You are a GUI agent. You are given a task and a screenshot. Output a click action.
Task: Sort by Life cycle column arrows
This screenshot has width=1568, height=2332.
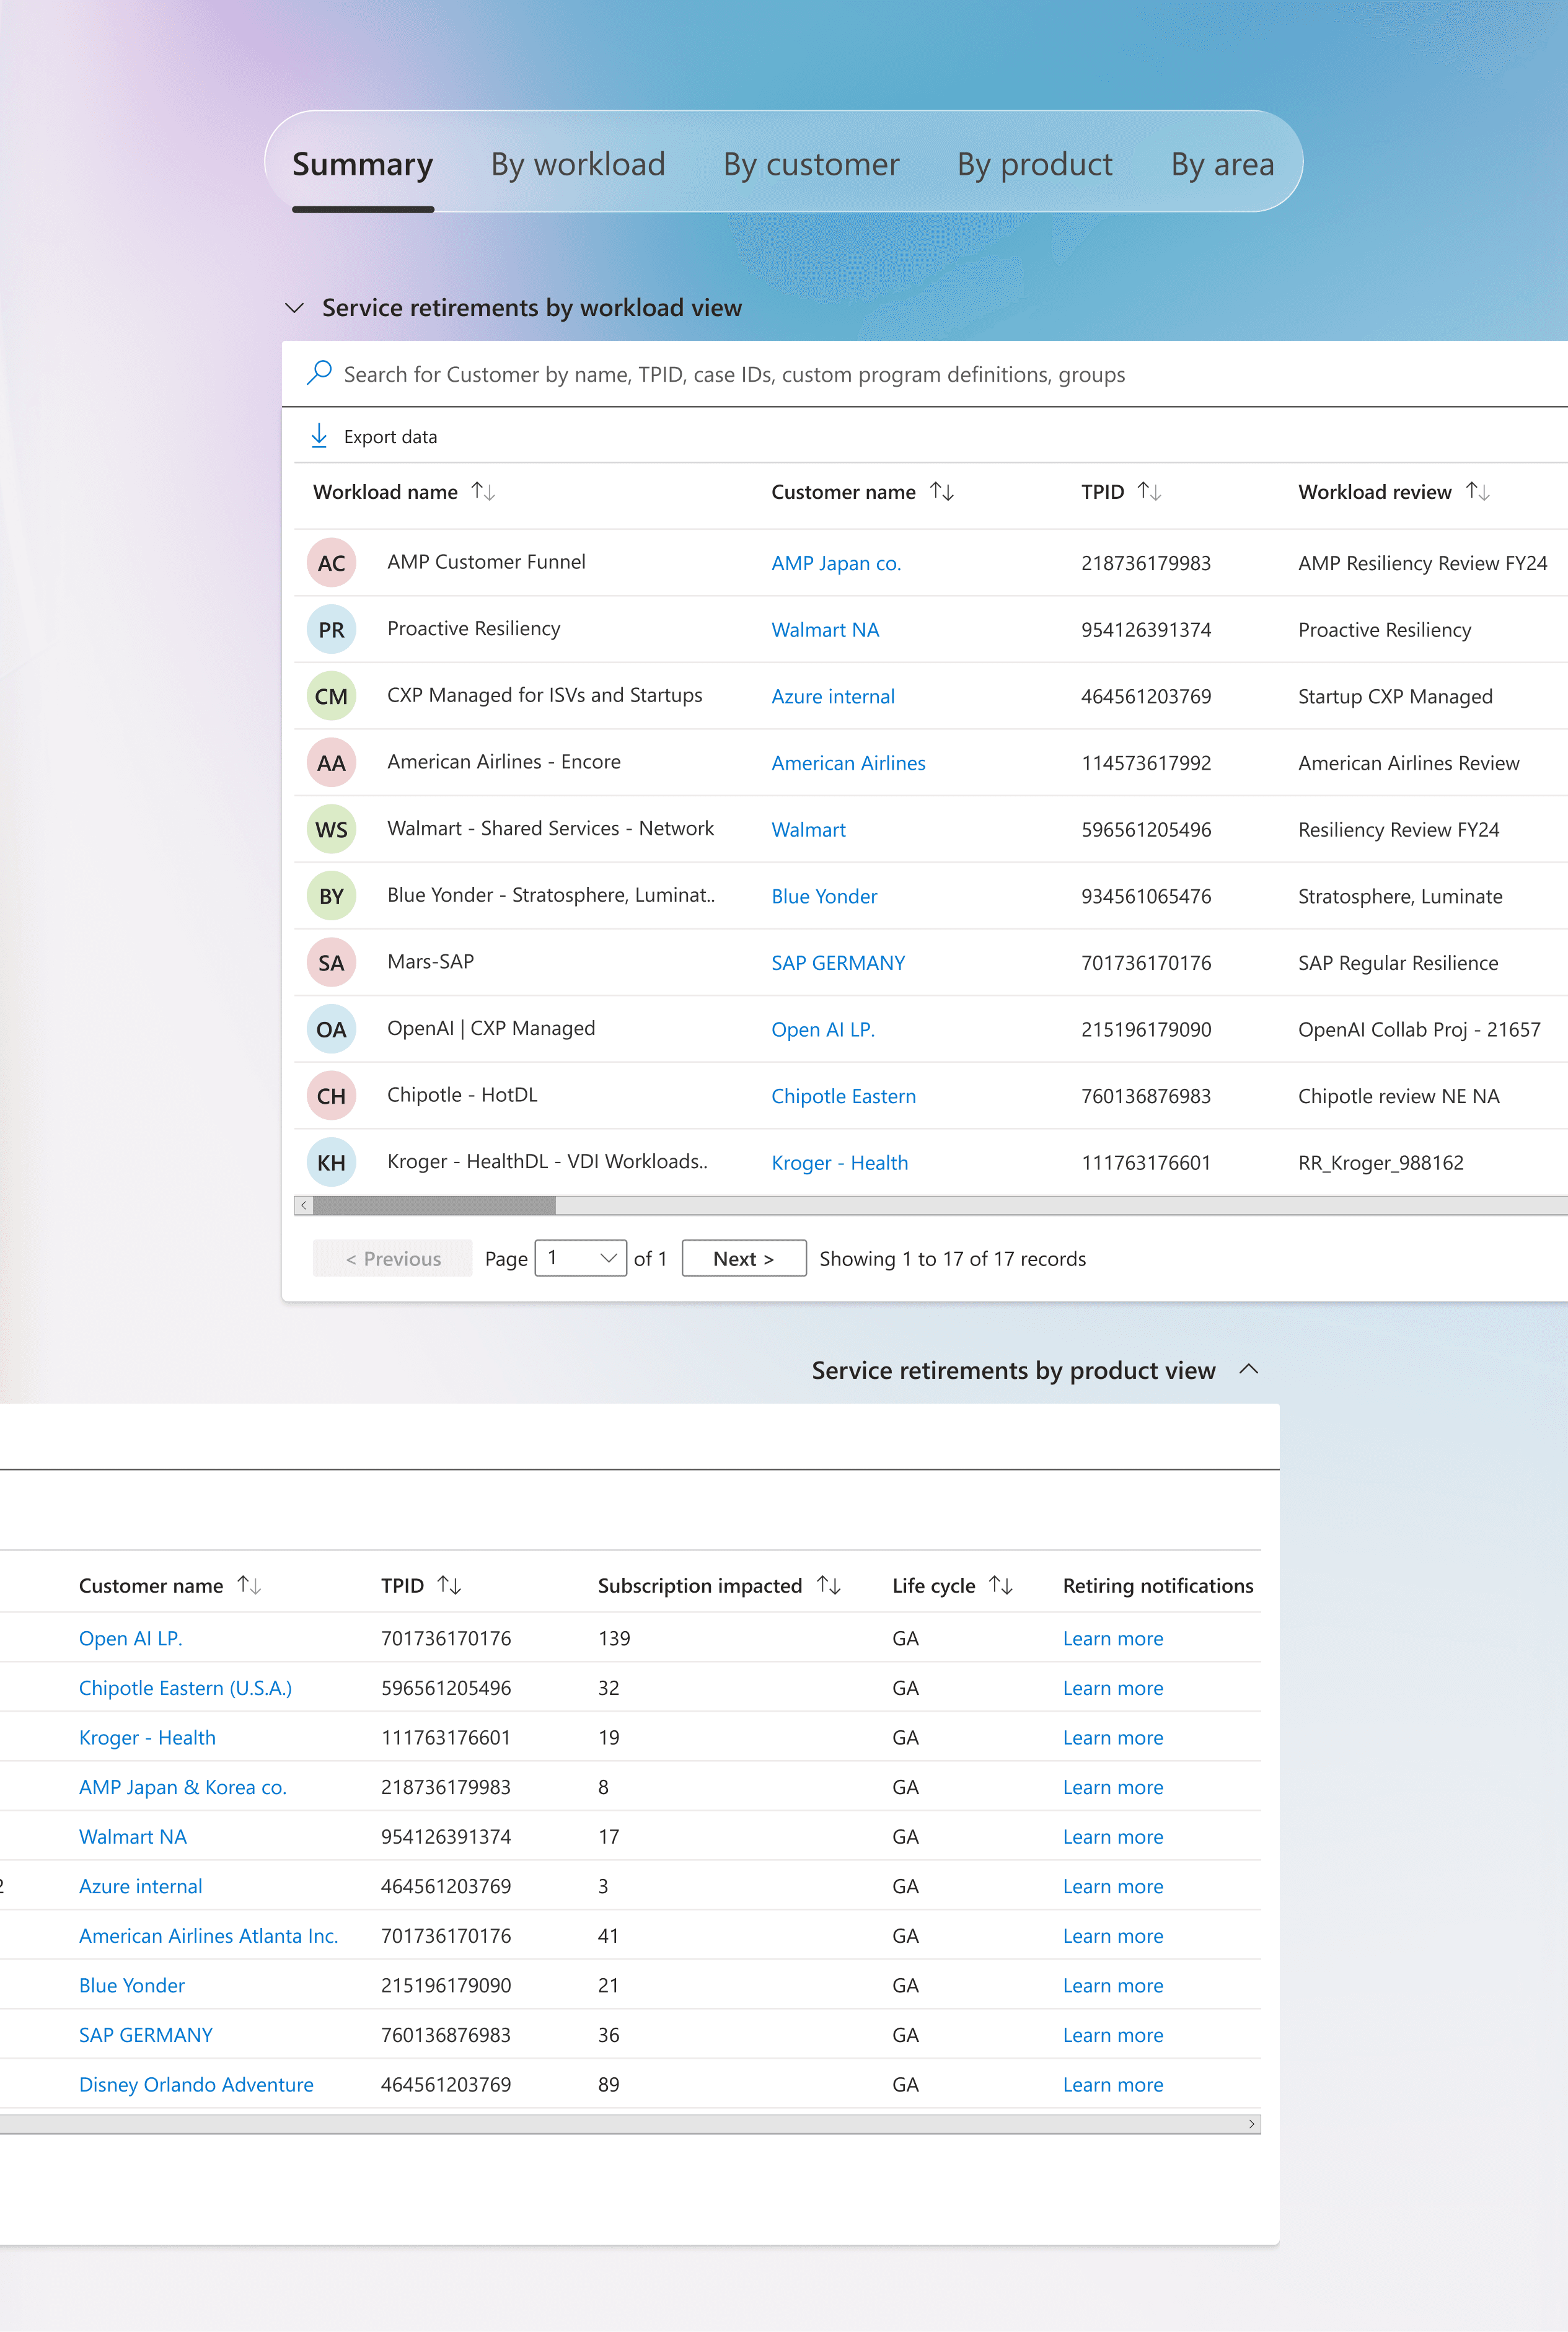(x=1001, y=1585)
